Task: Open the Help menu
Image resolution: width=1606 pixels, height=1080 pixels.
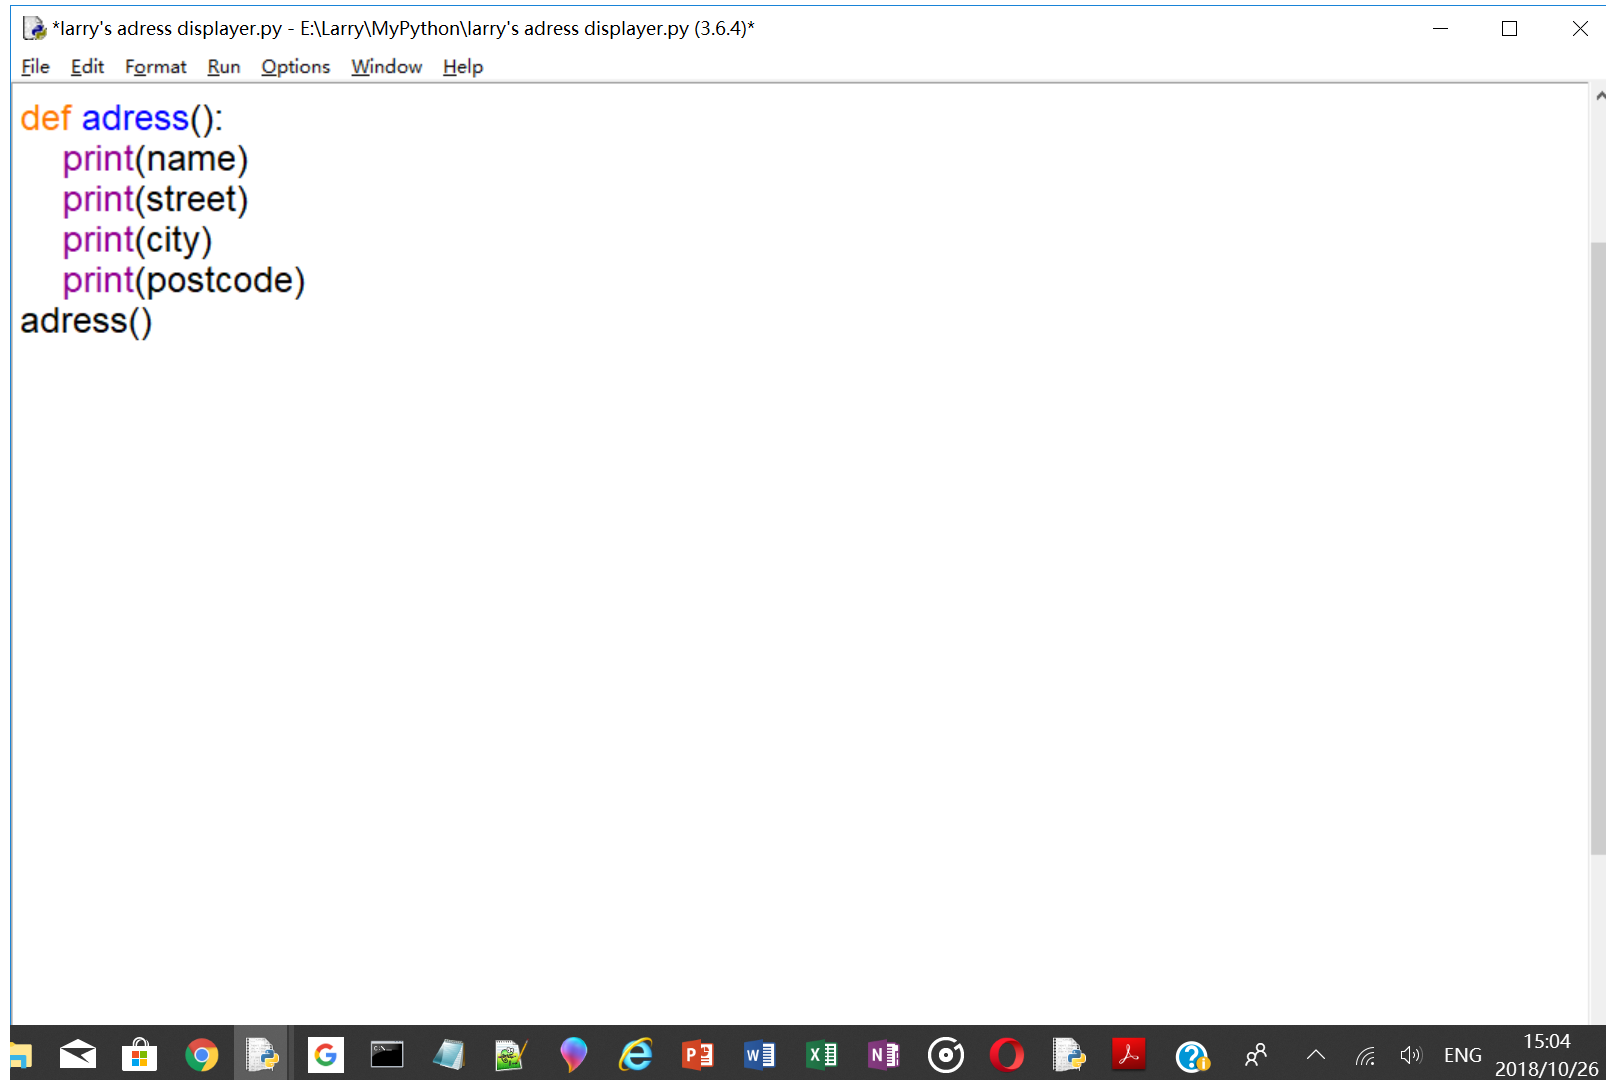Action: [x=463, y=67]
